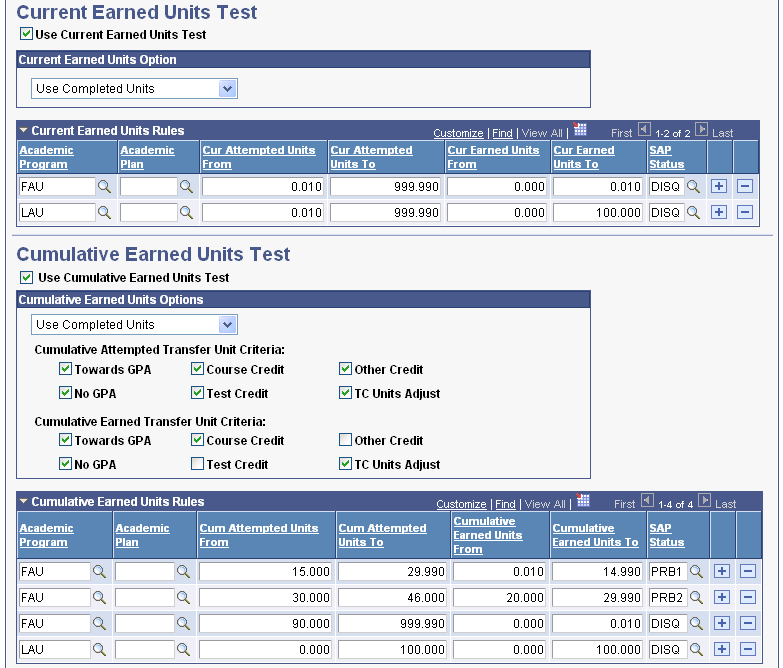Add row after current LAU rule
Screen dimensions: 783x668
tap(719, 212)
